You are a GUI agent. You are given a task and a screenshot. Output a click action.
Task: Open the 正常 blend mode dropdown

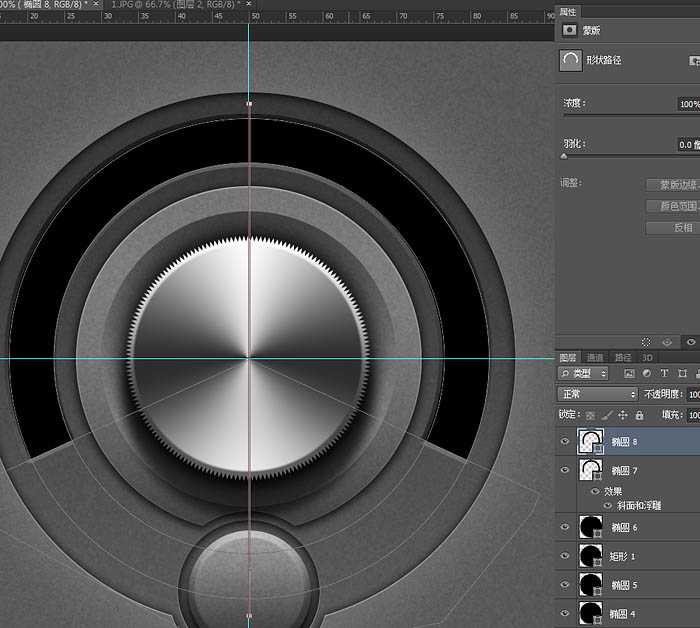(x=597, y=394)
